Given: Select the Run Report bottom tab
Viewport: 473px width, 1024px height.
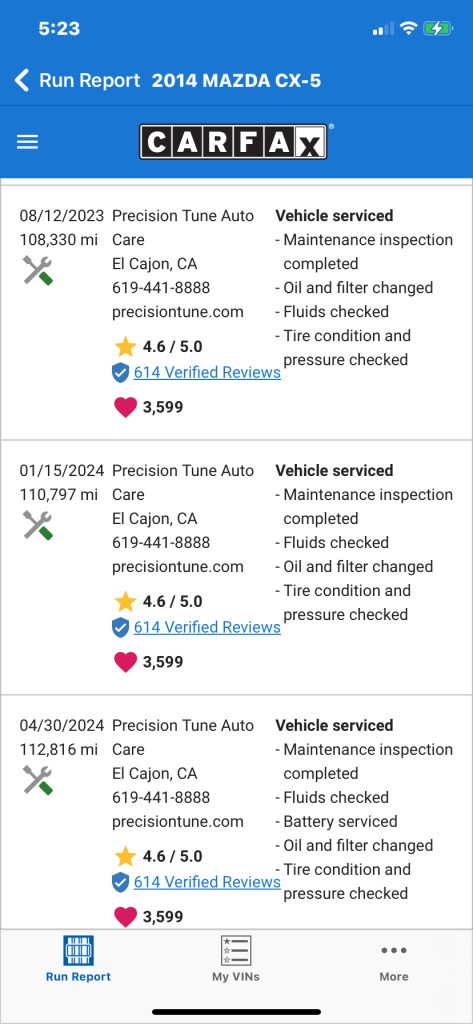Looking at the screenshot, I should [78, 959].
